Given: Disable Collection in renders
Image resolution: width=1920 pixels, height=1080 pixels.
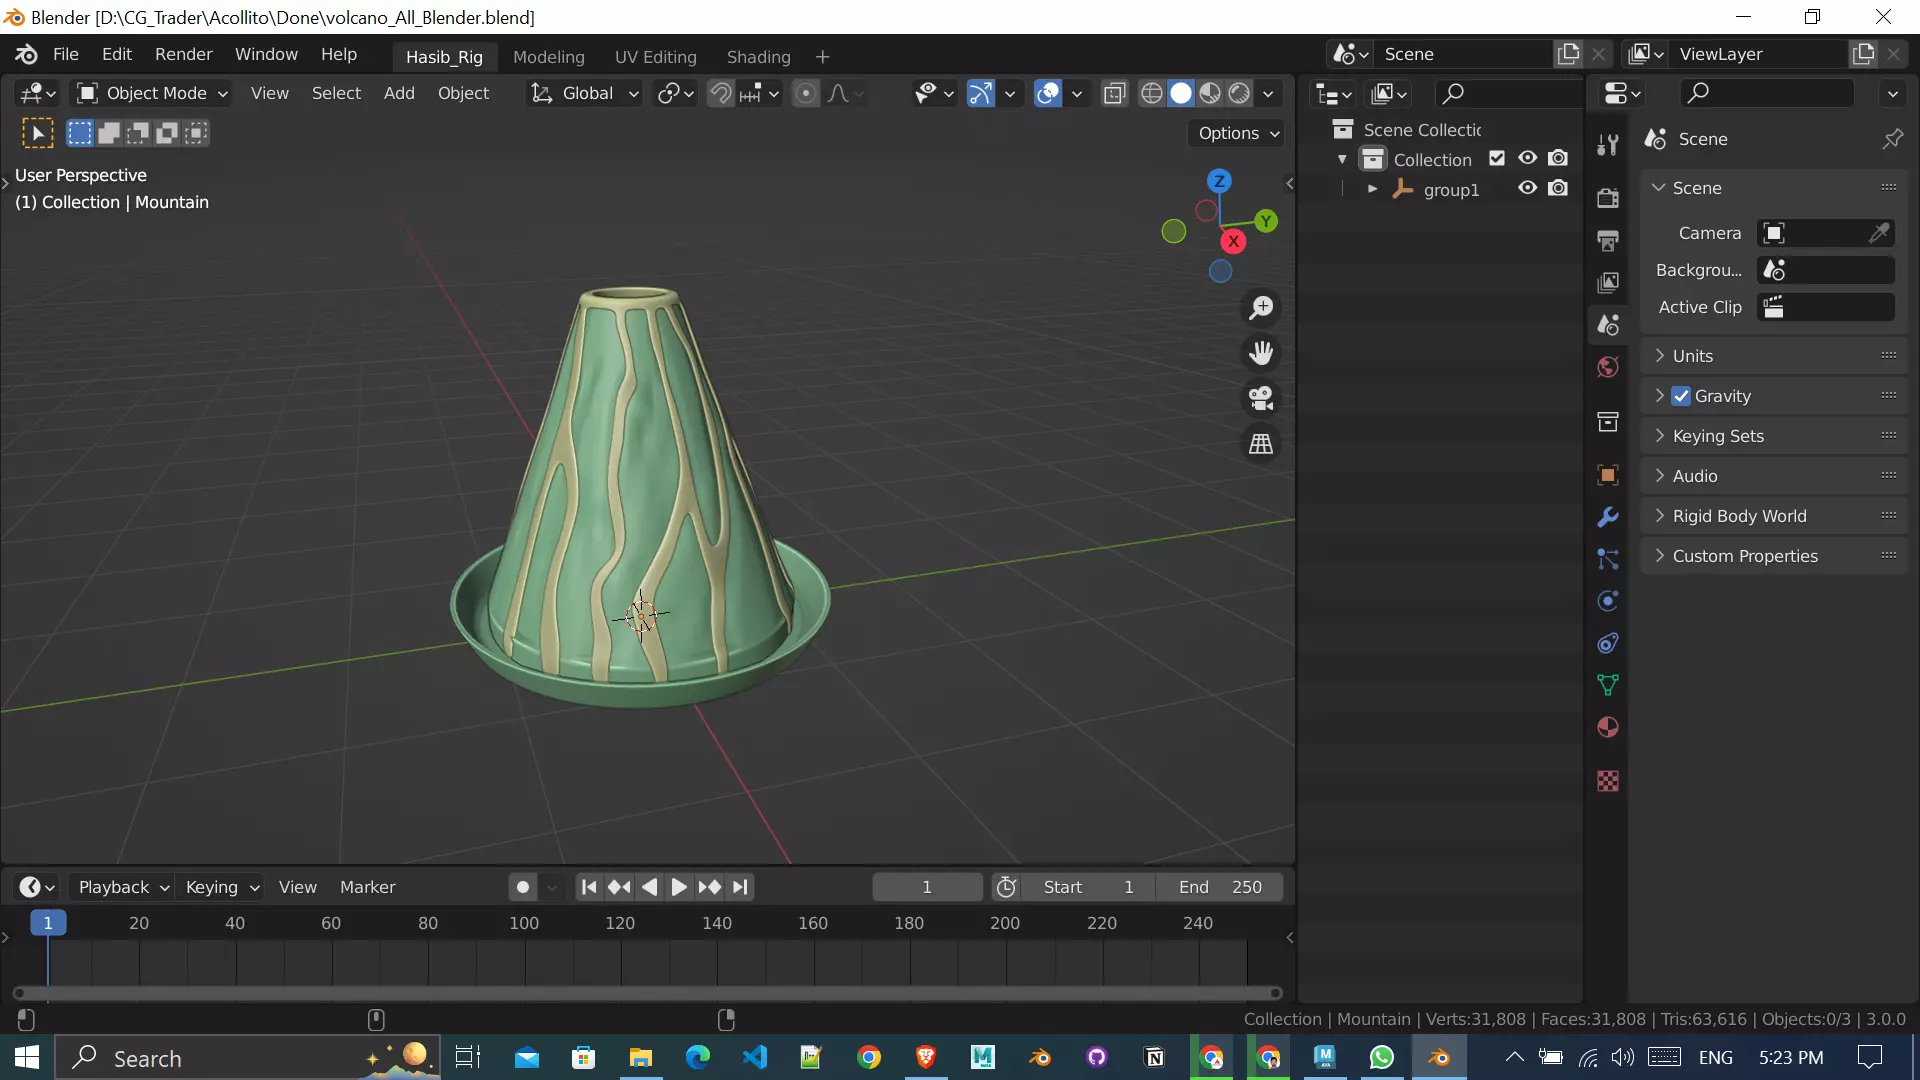Looking at the screenshot, I should coord(1558,158).
